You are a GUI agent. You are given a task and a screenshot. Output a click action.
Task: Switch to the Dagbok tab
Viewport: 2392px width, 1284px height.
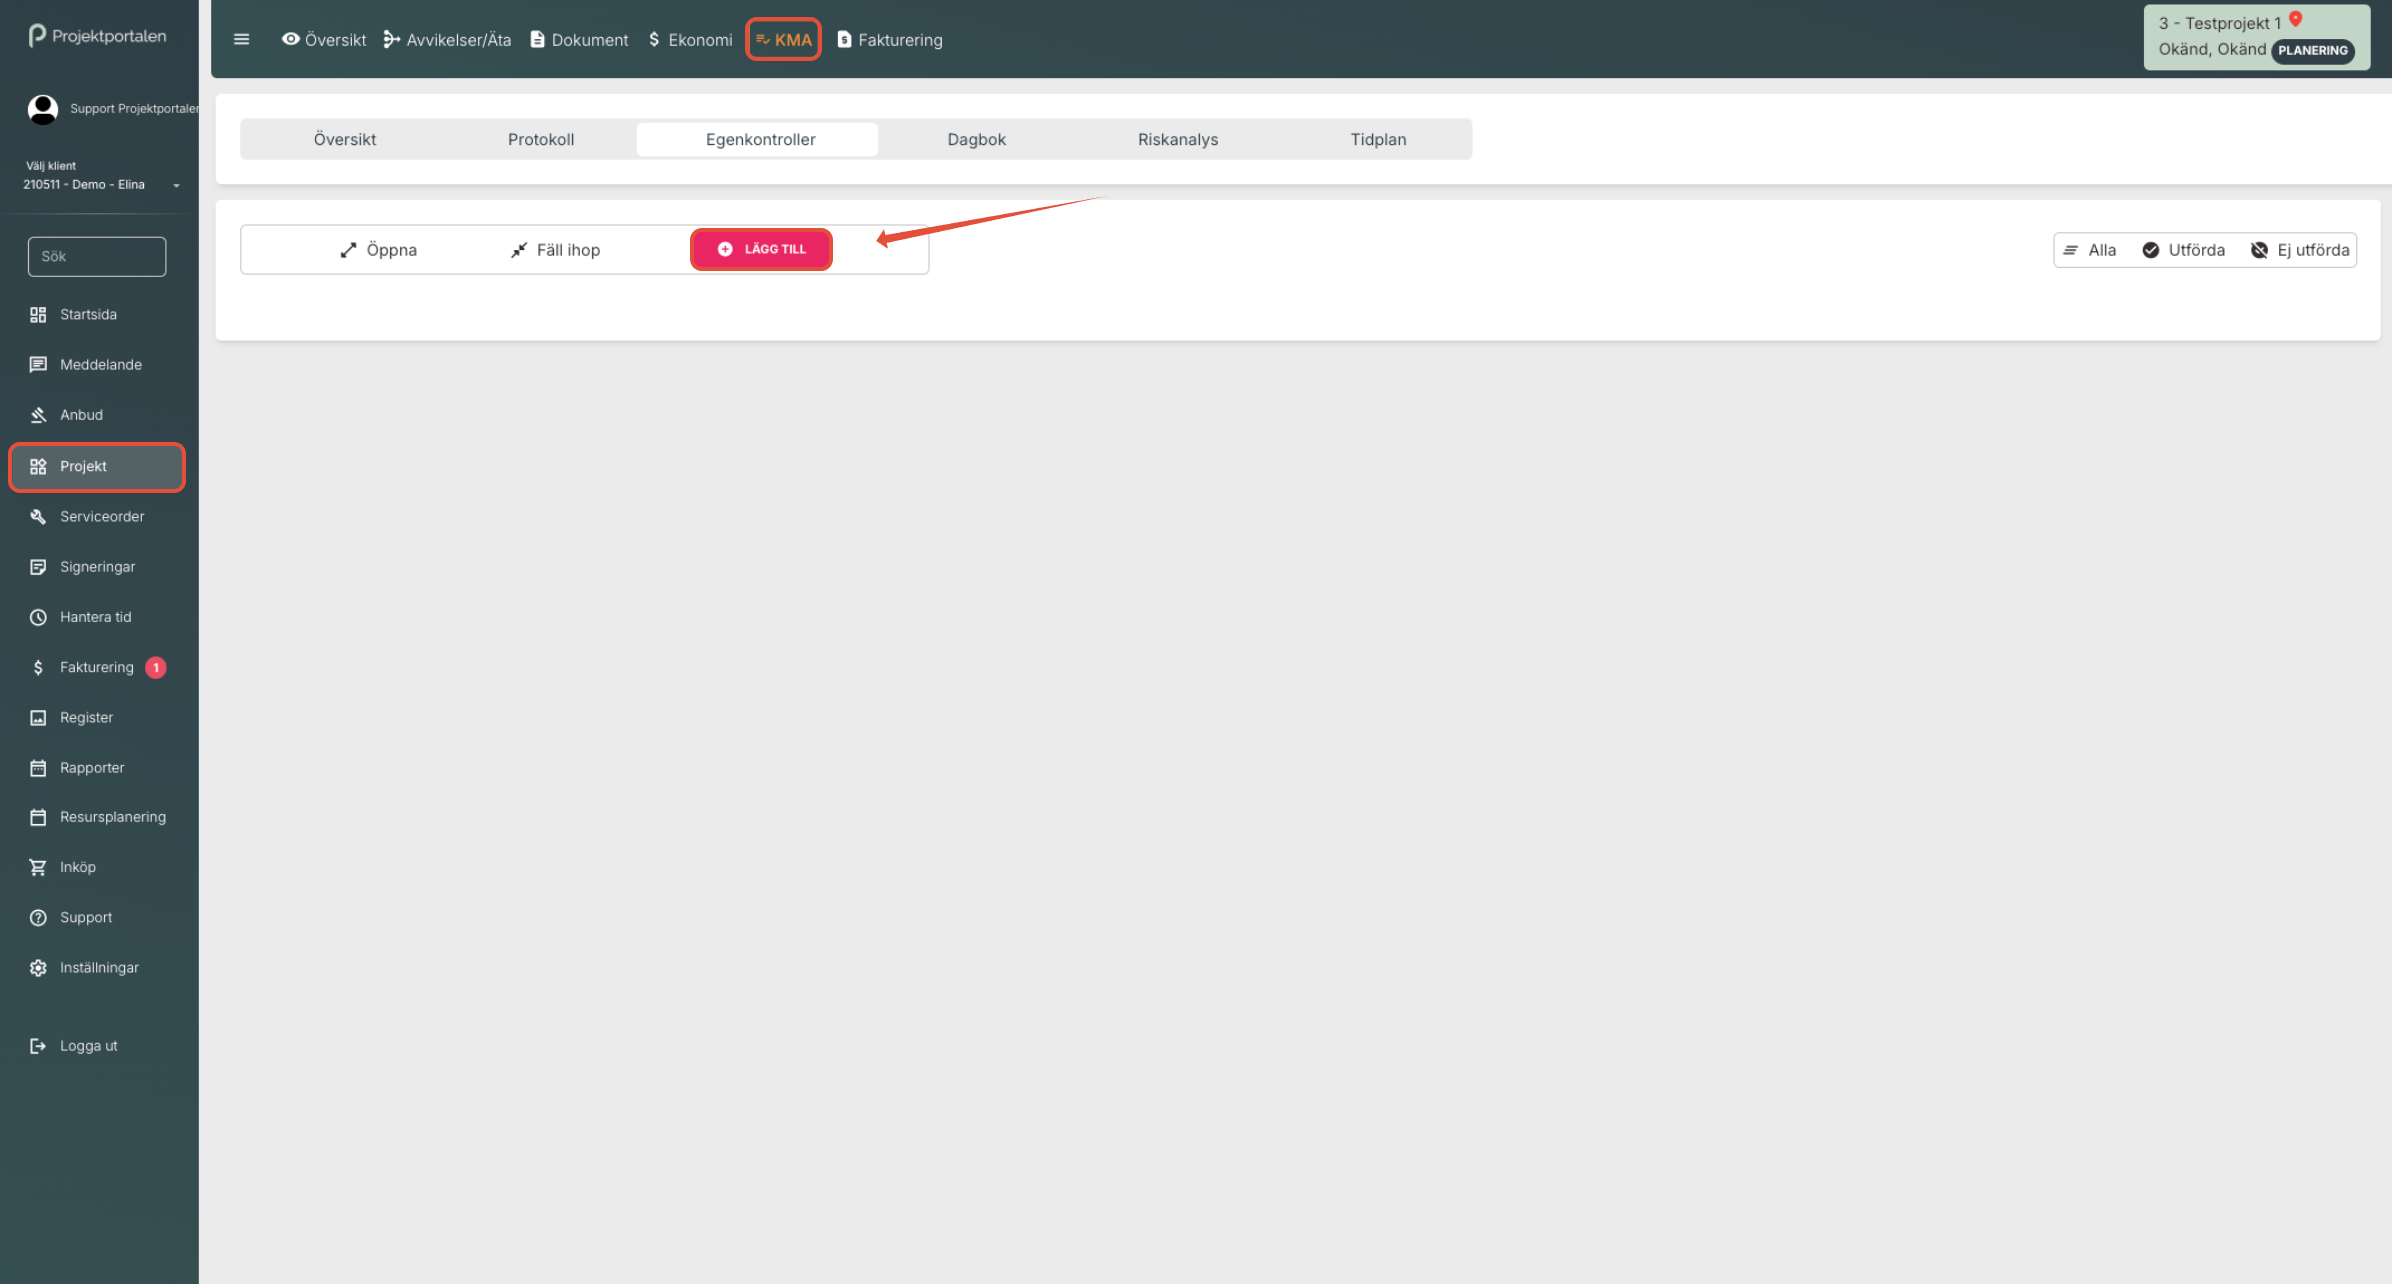pyautogui.click(x=976, y=140)
